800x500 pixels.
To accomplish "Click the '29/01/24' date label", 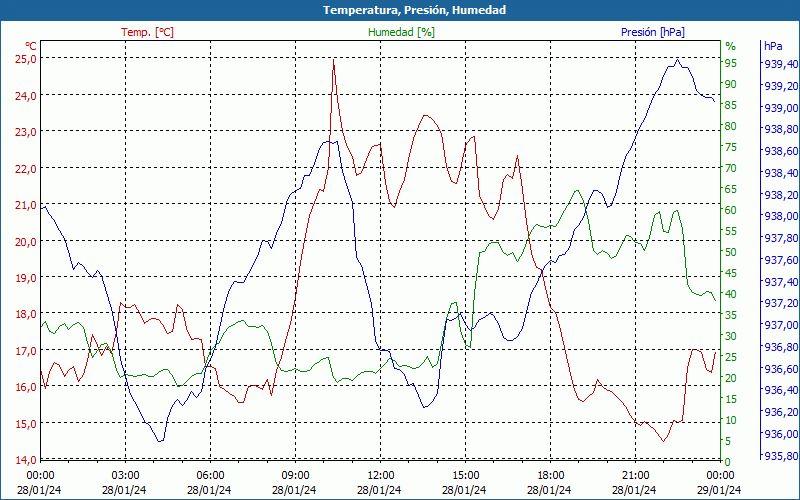I will click(719, 490).
